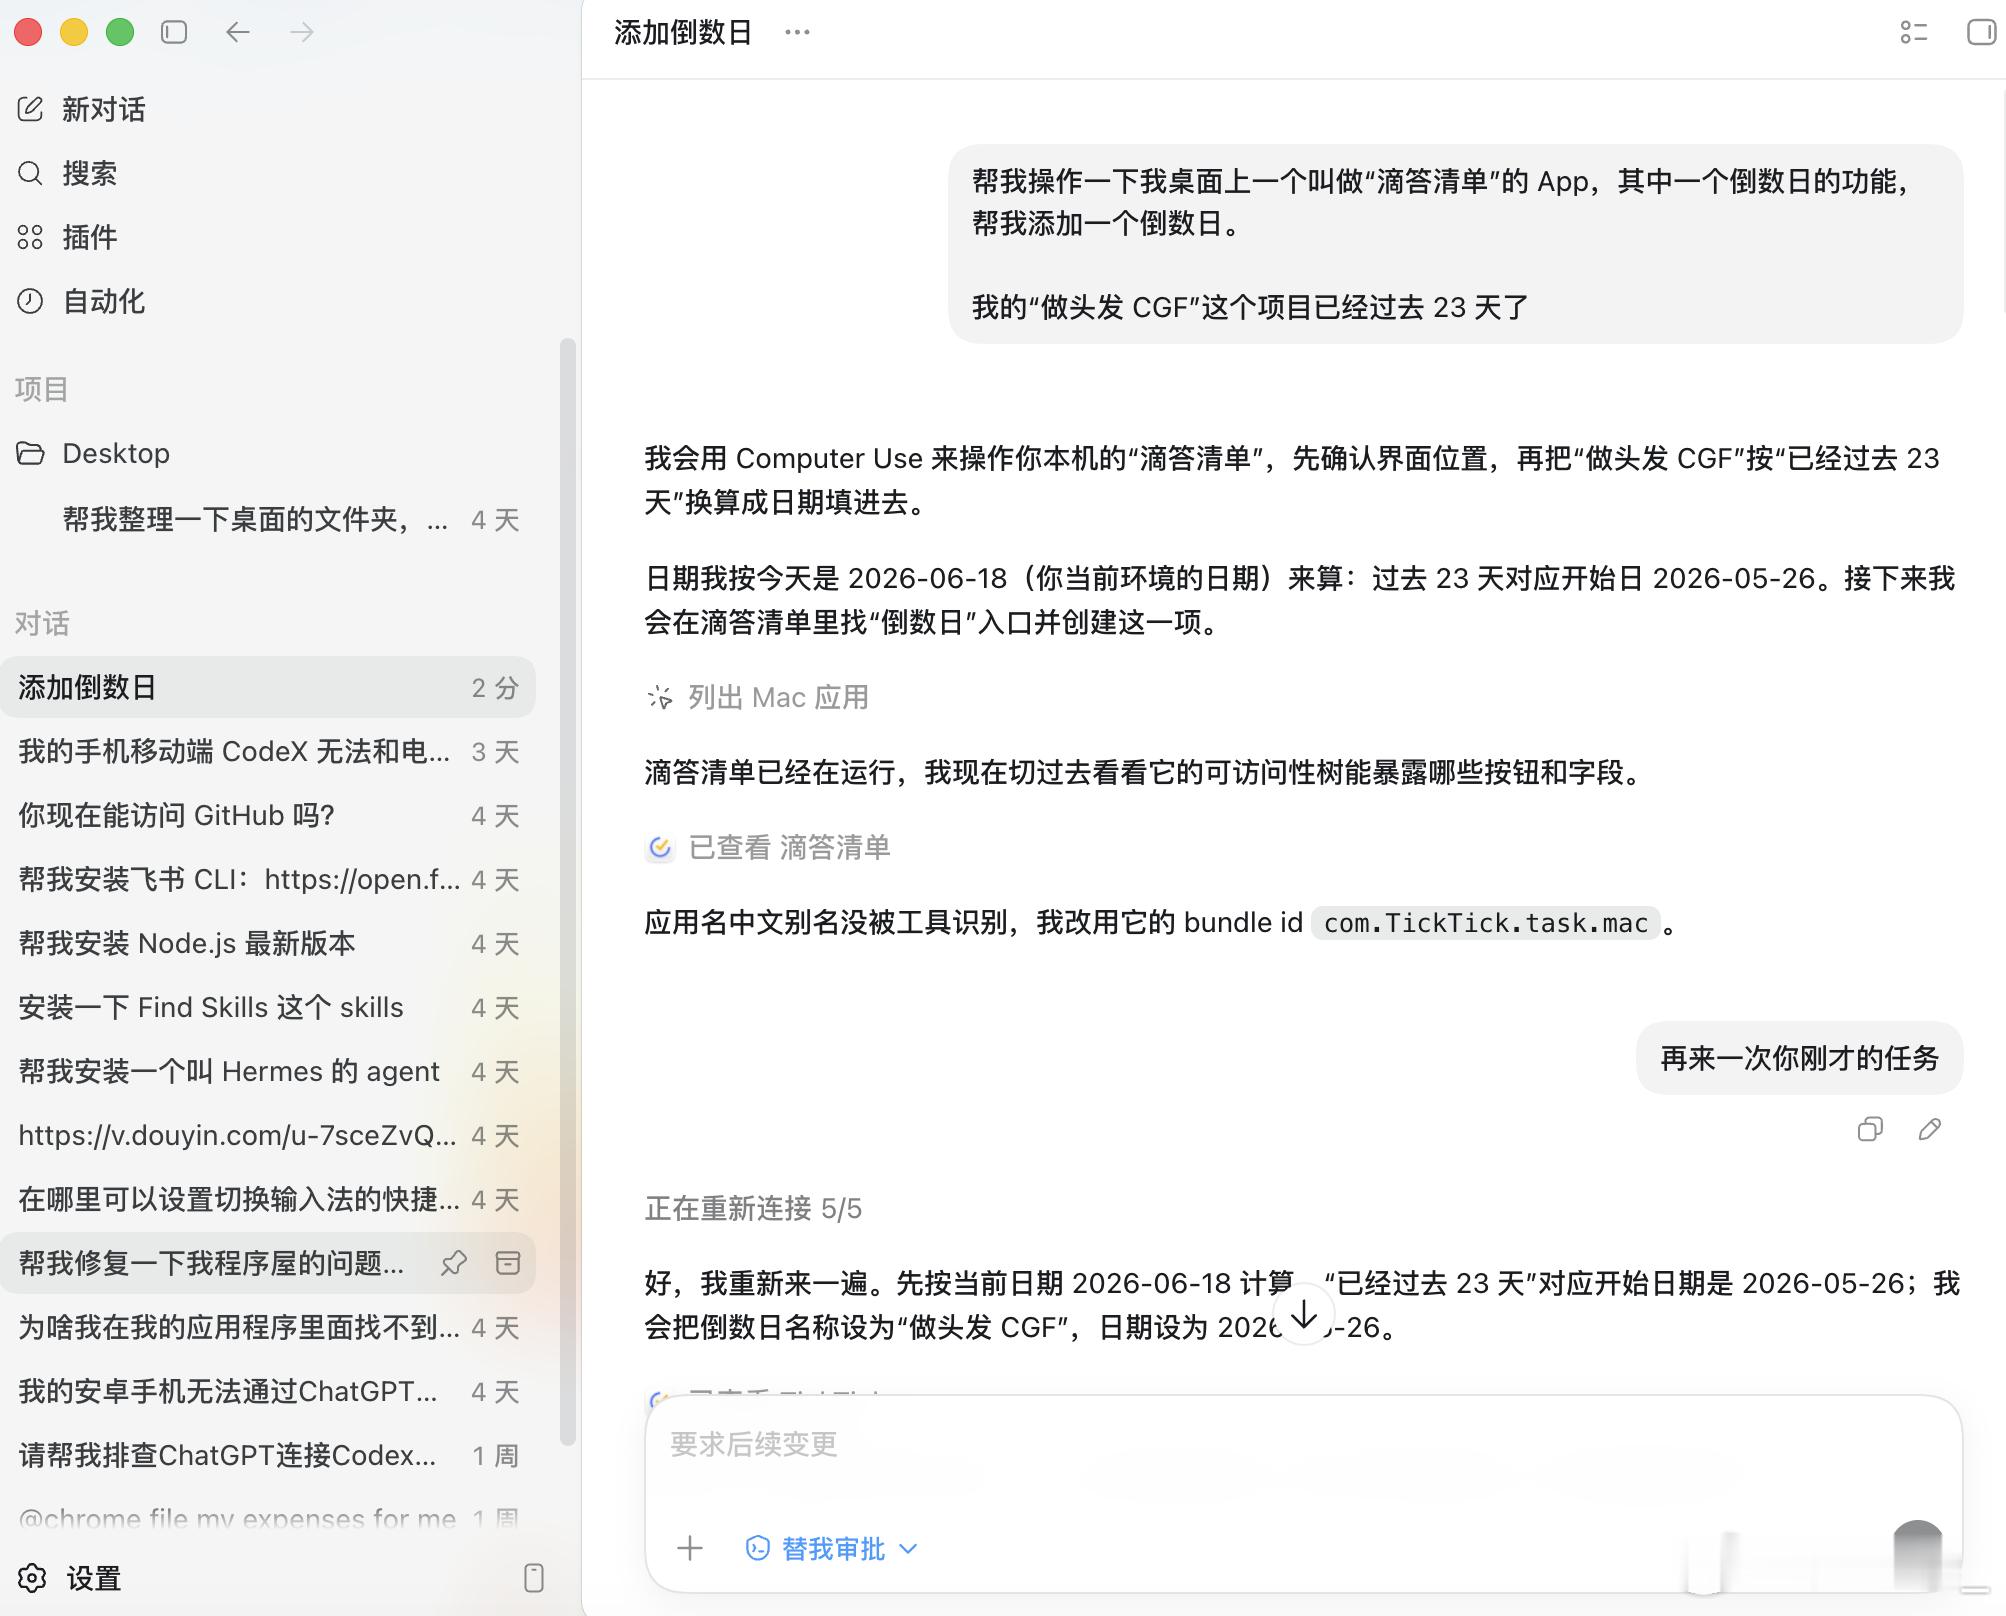The image size is (2006, 1616).
Task: Select the 添加倒数日 conversation
Action: pos(268,687)
